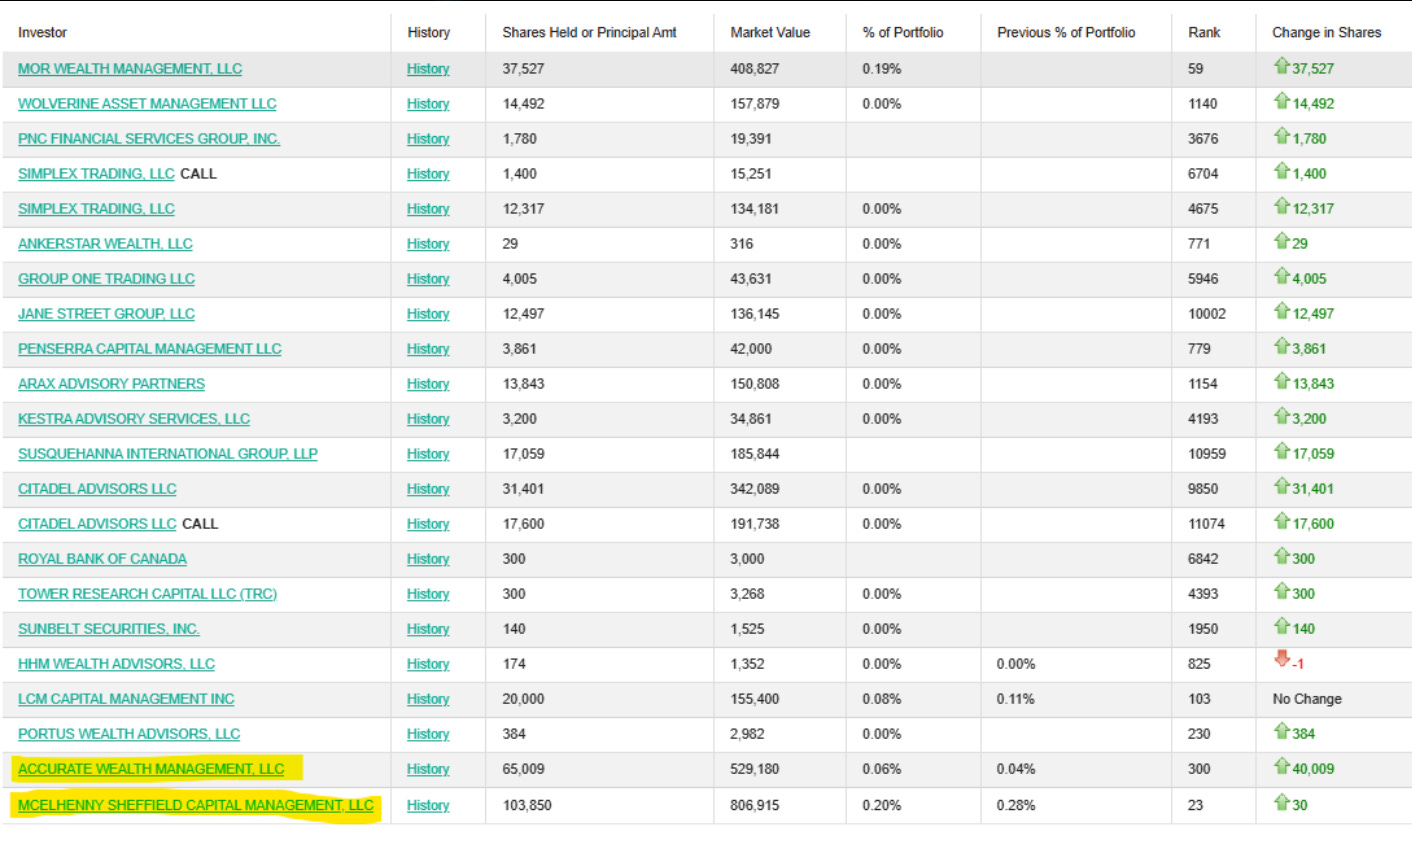Open Tower Research Capital LLC (TRC) link
The image size is (1412, 866).
[x=147, y=594]
